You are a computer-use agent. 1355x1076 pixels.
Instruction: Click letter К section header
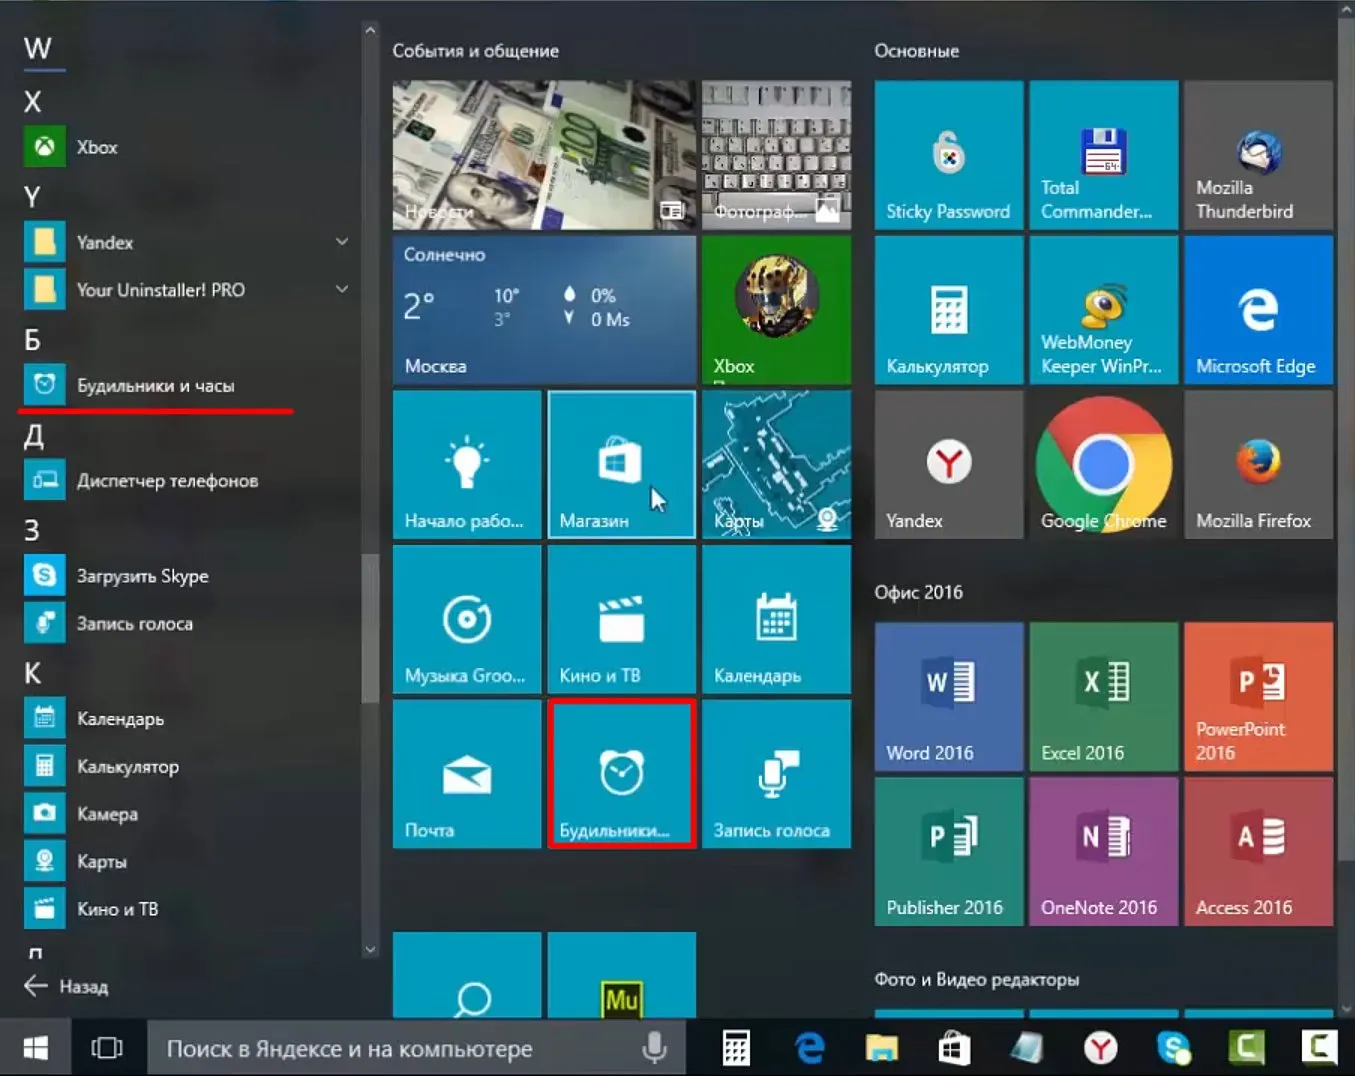[x=33, y=672]
